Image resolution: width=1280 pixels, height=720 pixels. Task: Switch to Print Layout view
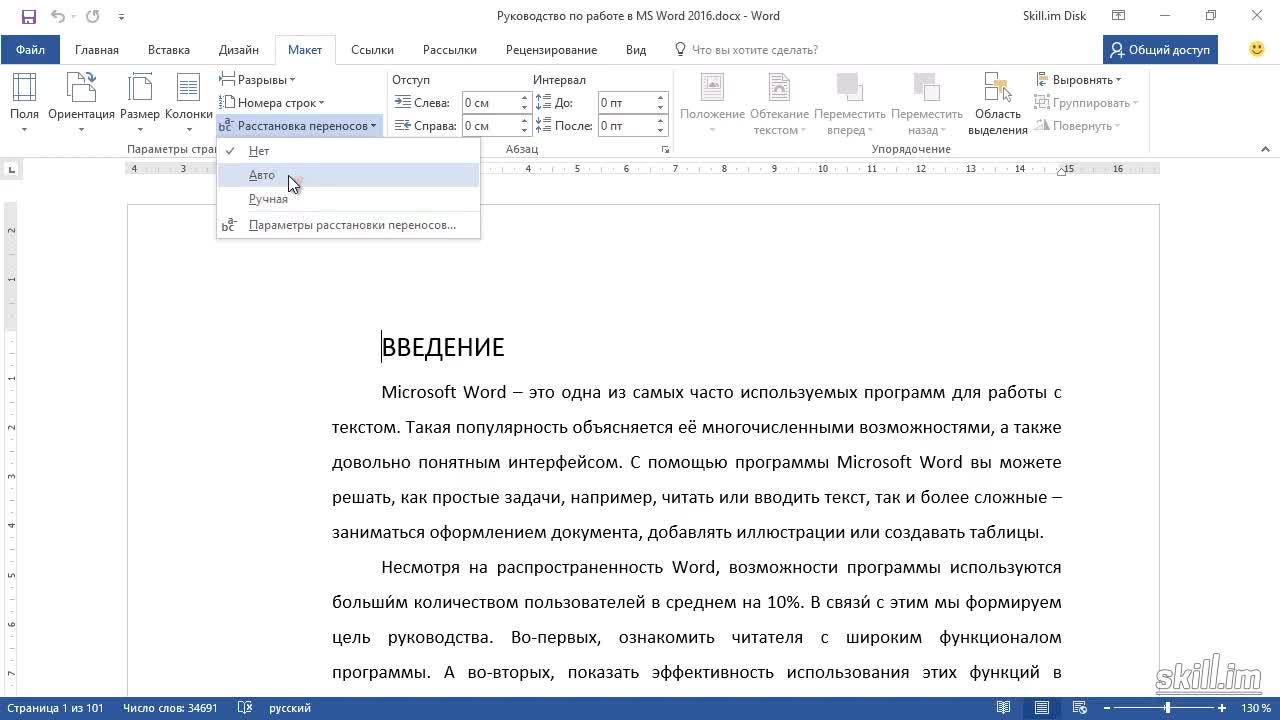1042,708
